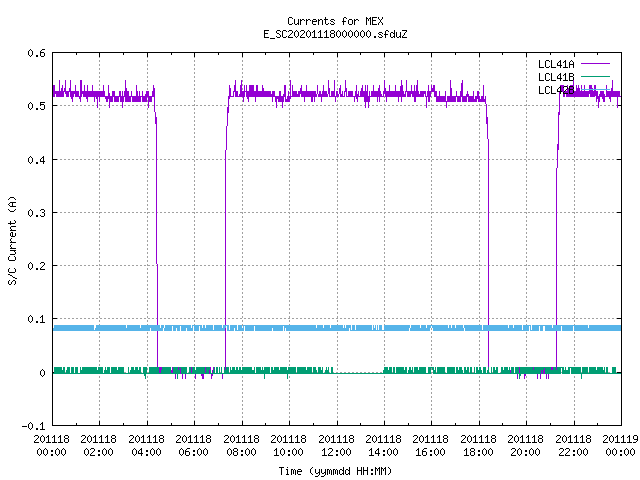This screenshot has width=640, height=480.
Task: Select the filename 'E_SC20201118000000.sfduZ' subtitle
Action: [335, 34]
